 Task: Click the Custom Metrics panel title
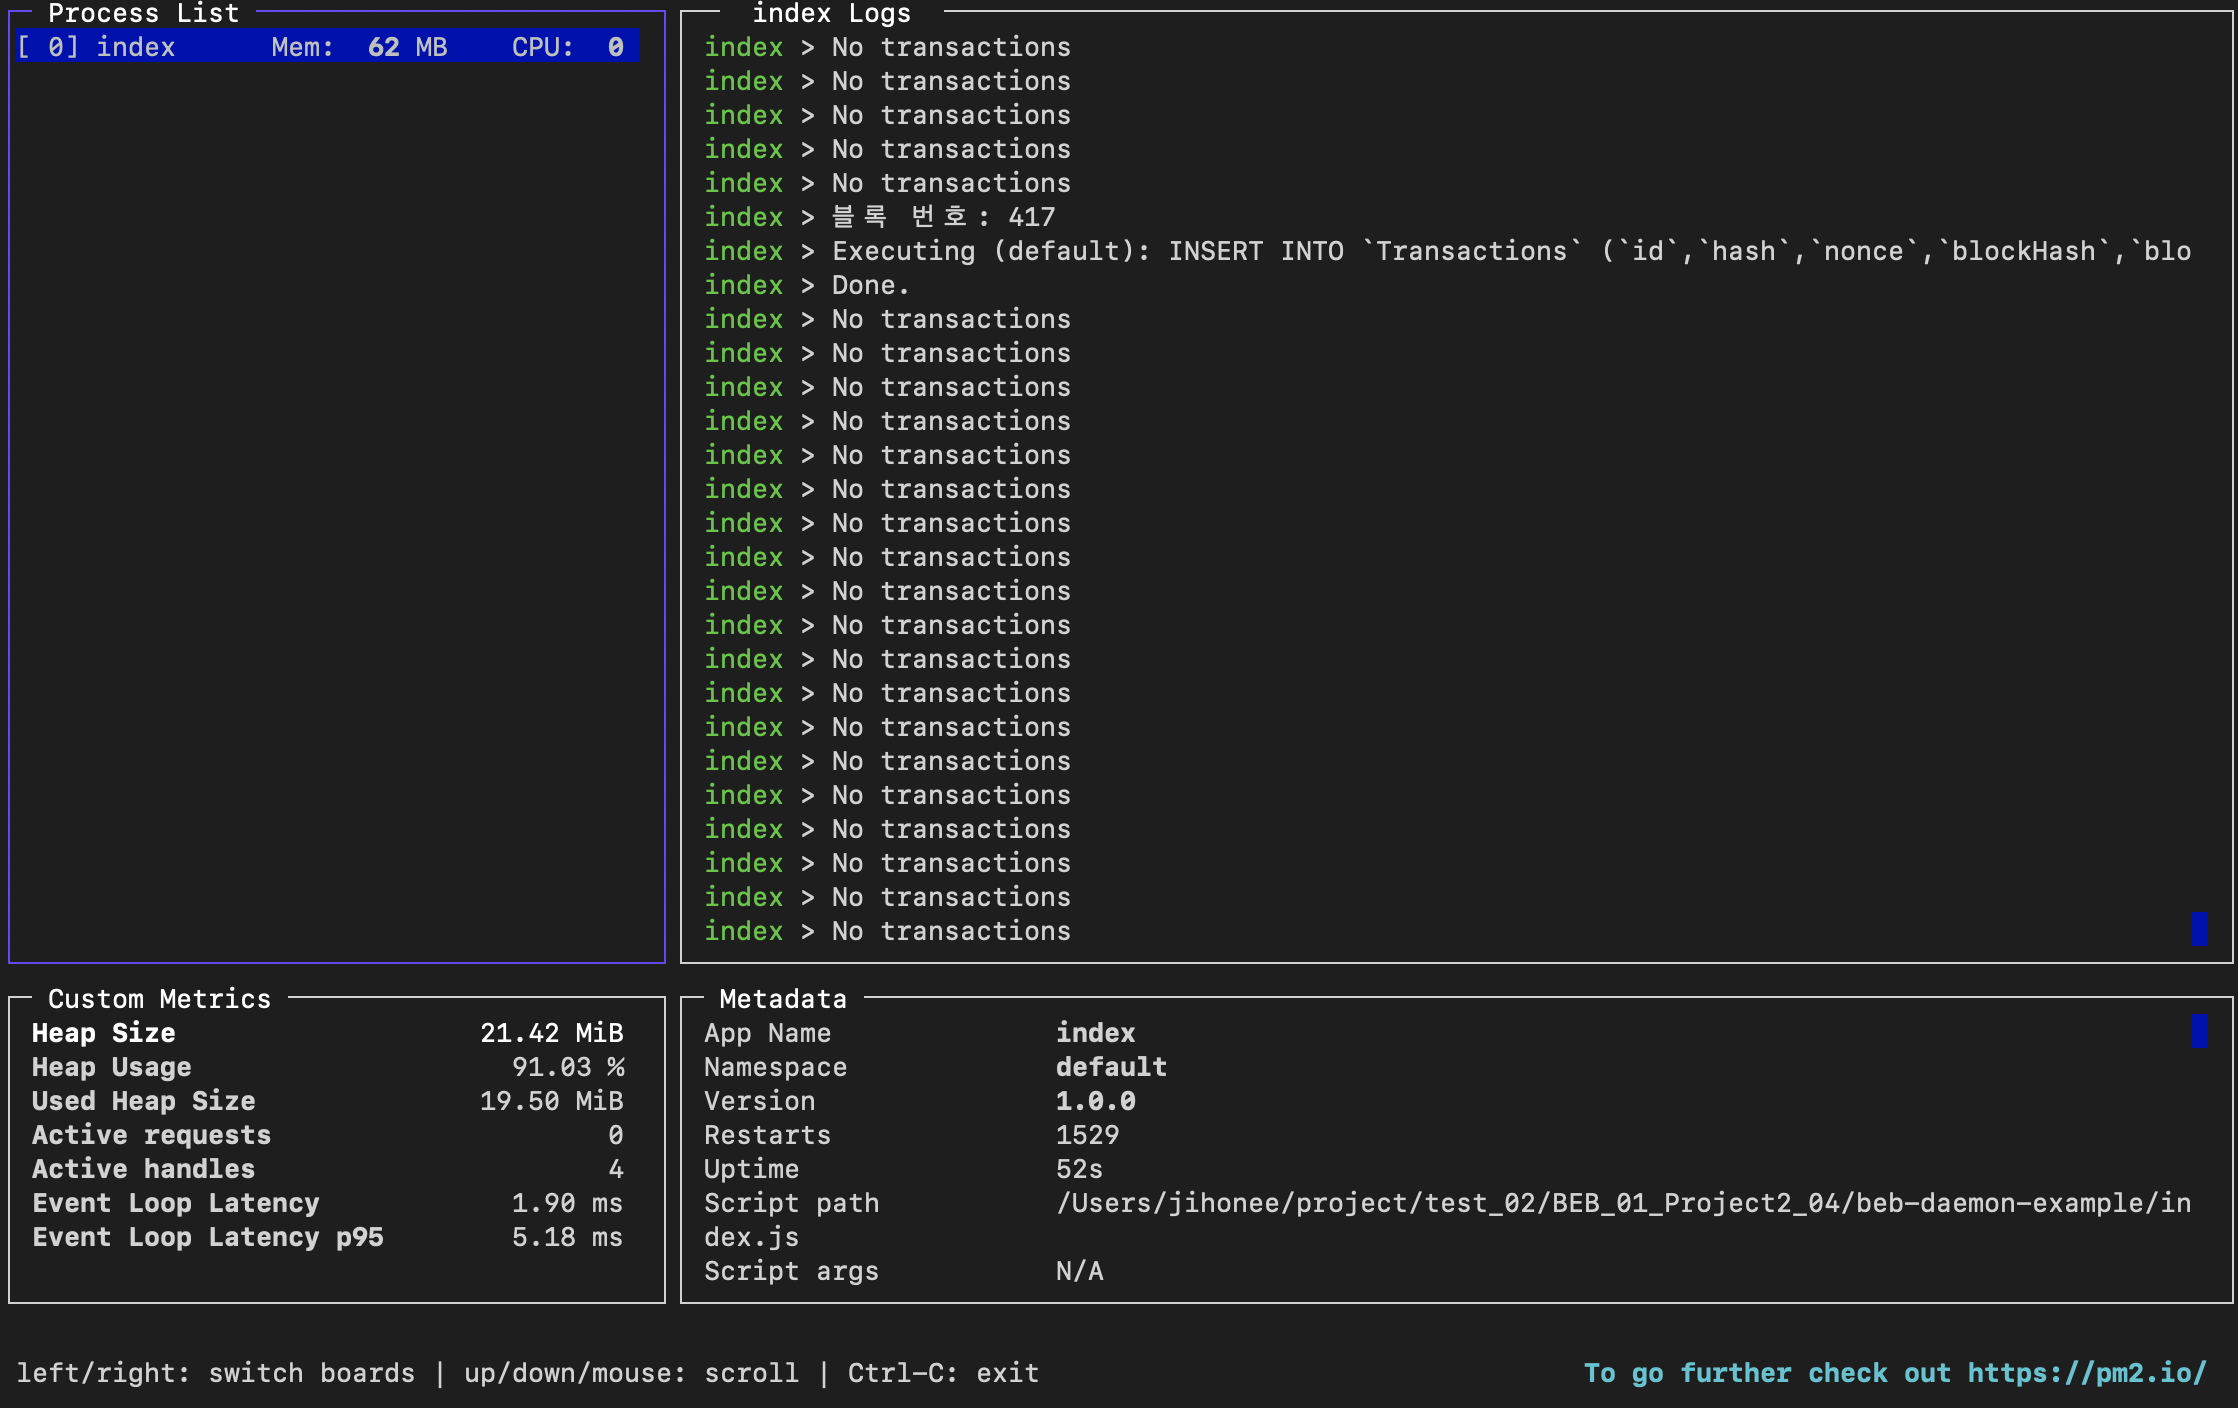[x=159, y=999]
